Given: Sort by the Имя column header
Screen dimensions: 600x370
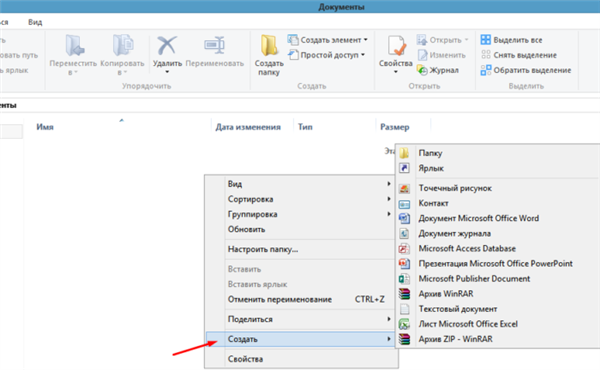Looking at the screenshot, I should click(45, 127).
